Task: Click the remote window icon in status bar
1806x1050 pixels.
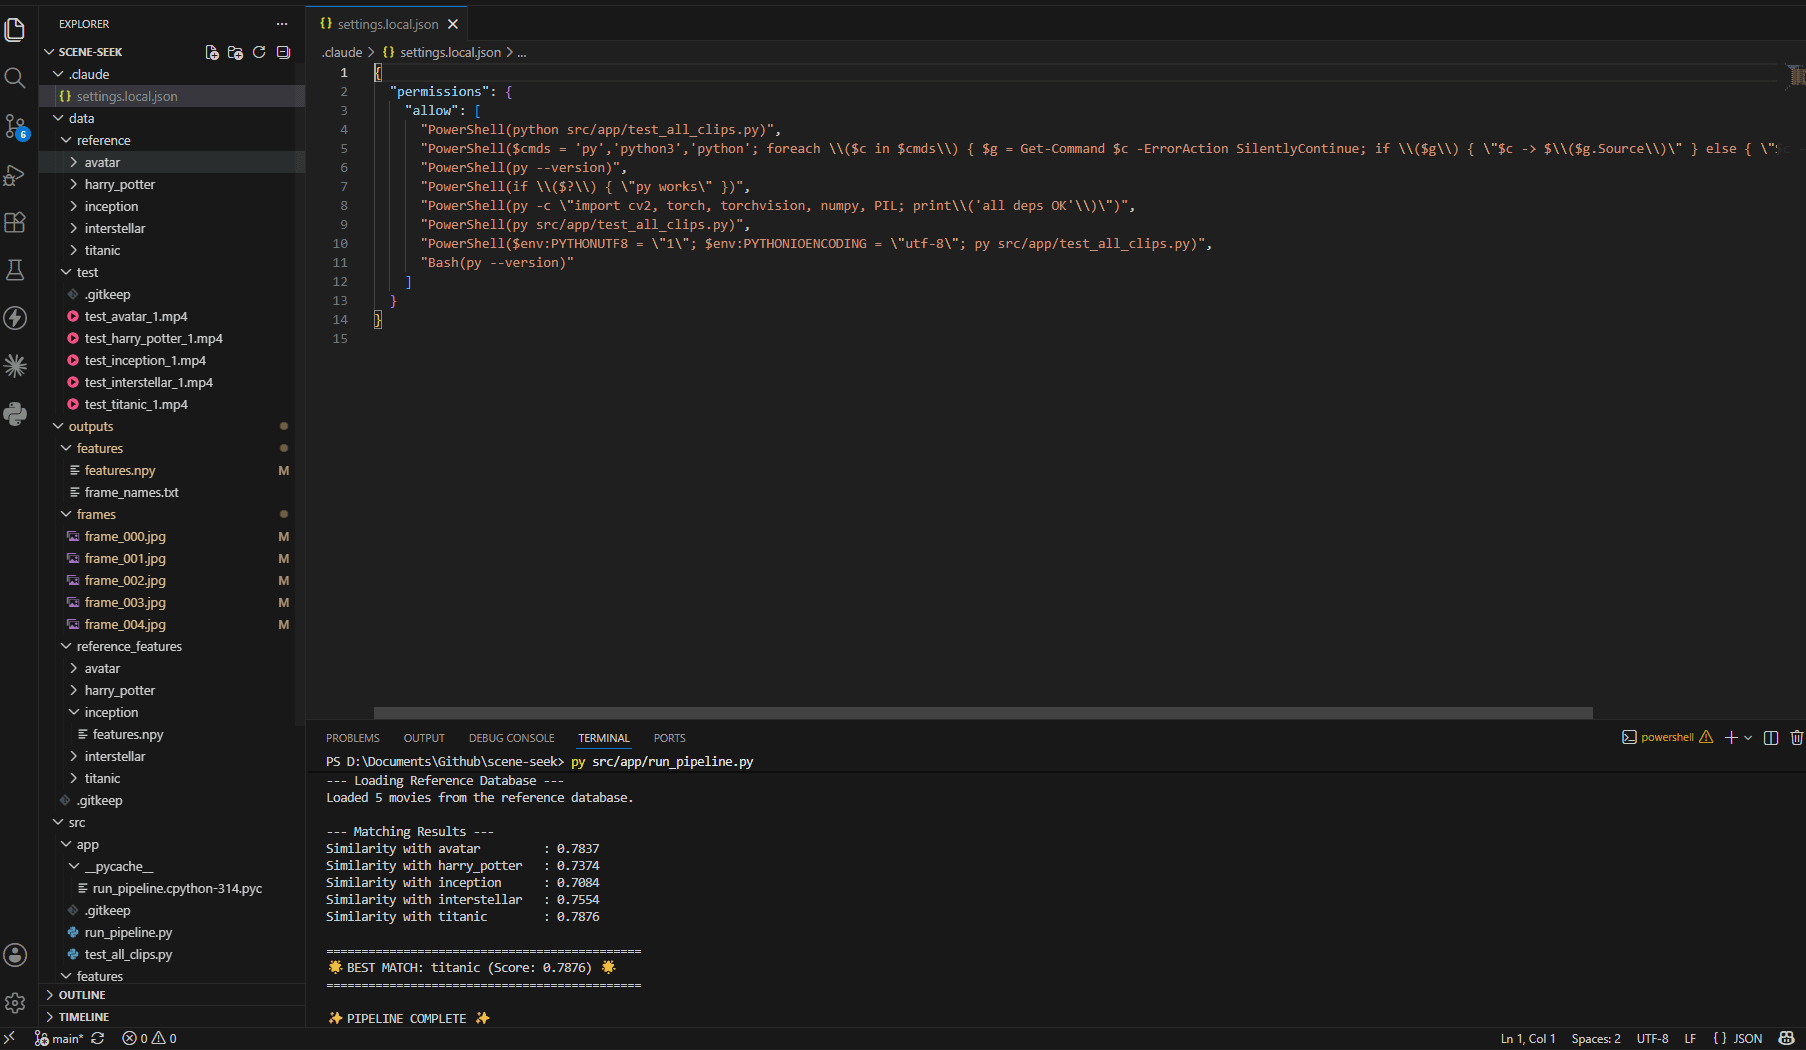Action: point(9,1038)
